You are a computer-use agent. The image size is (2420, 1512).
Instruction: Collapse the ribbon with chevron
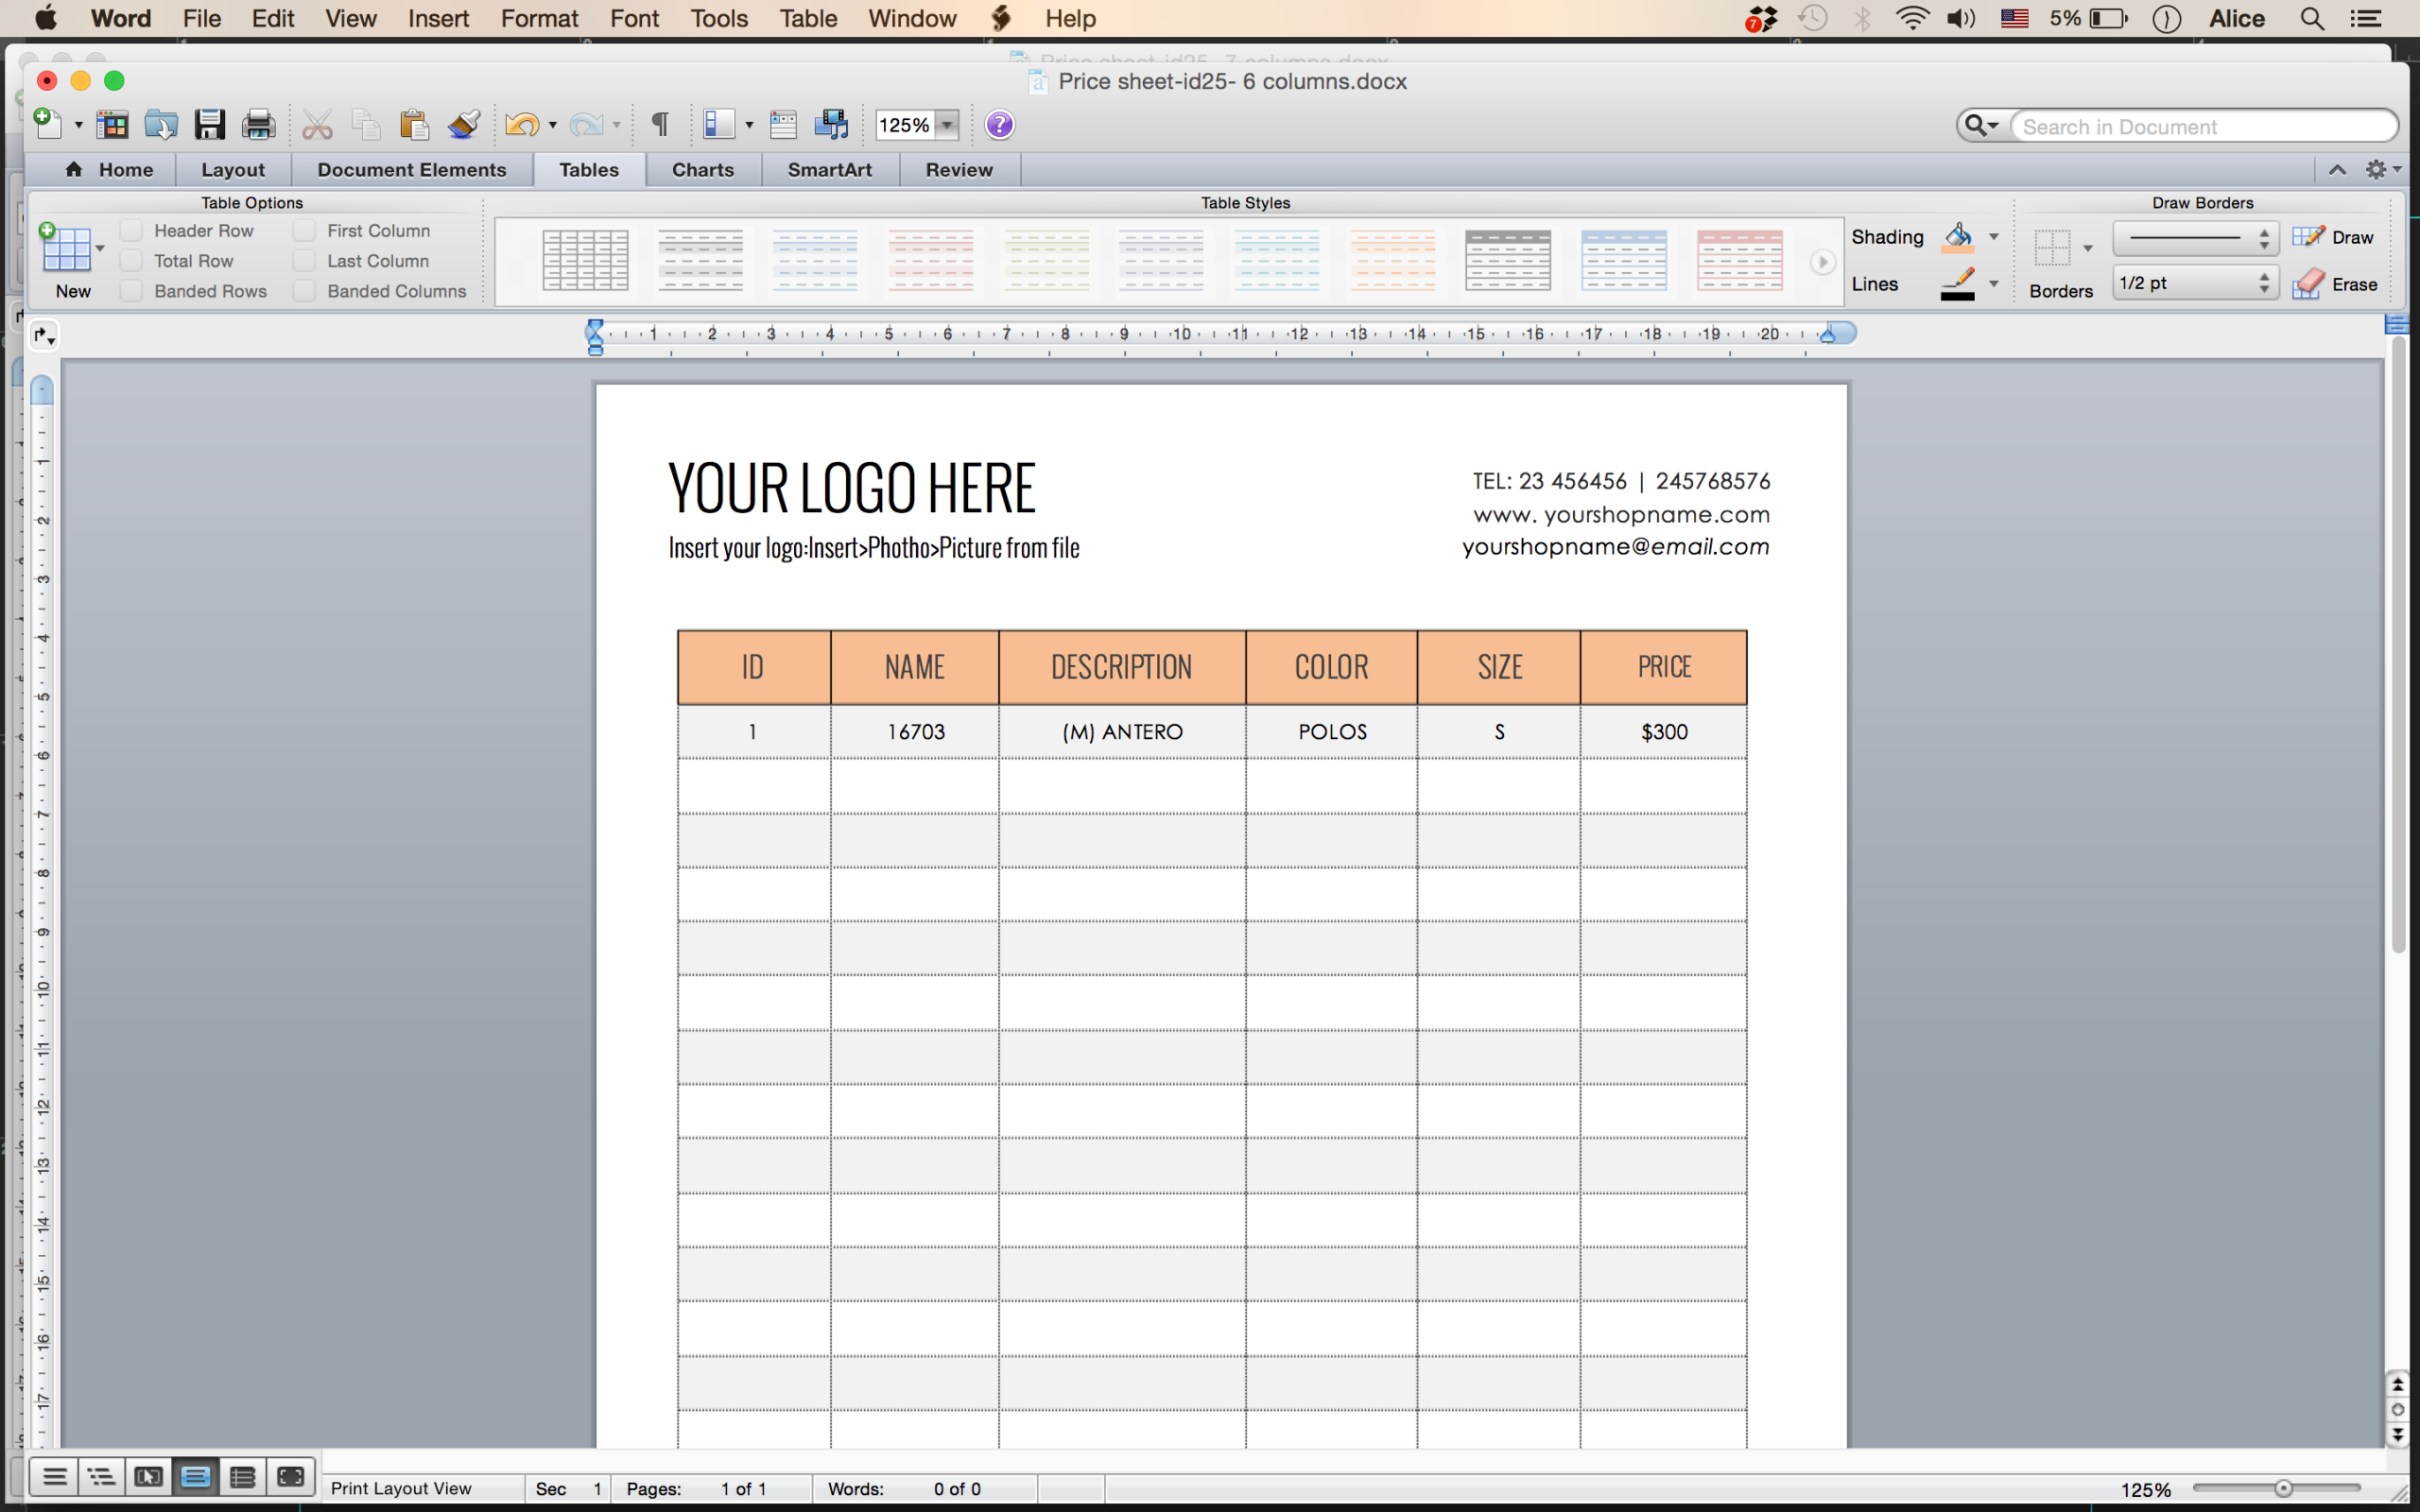click(x=2337, y=170)
